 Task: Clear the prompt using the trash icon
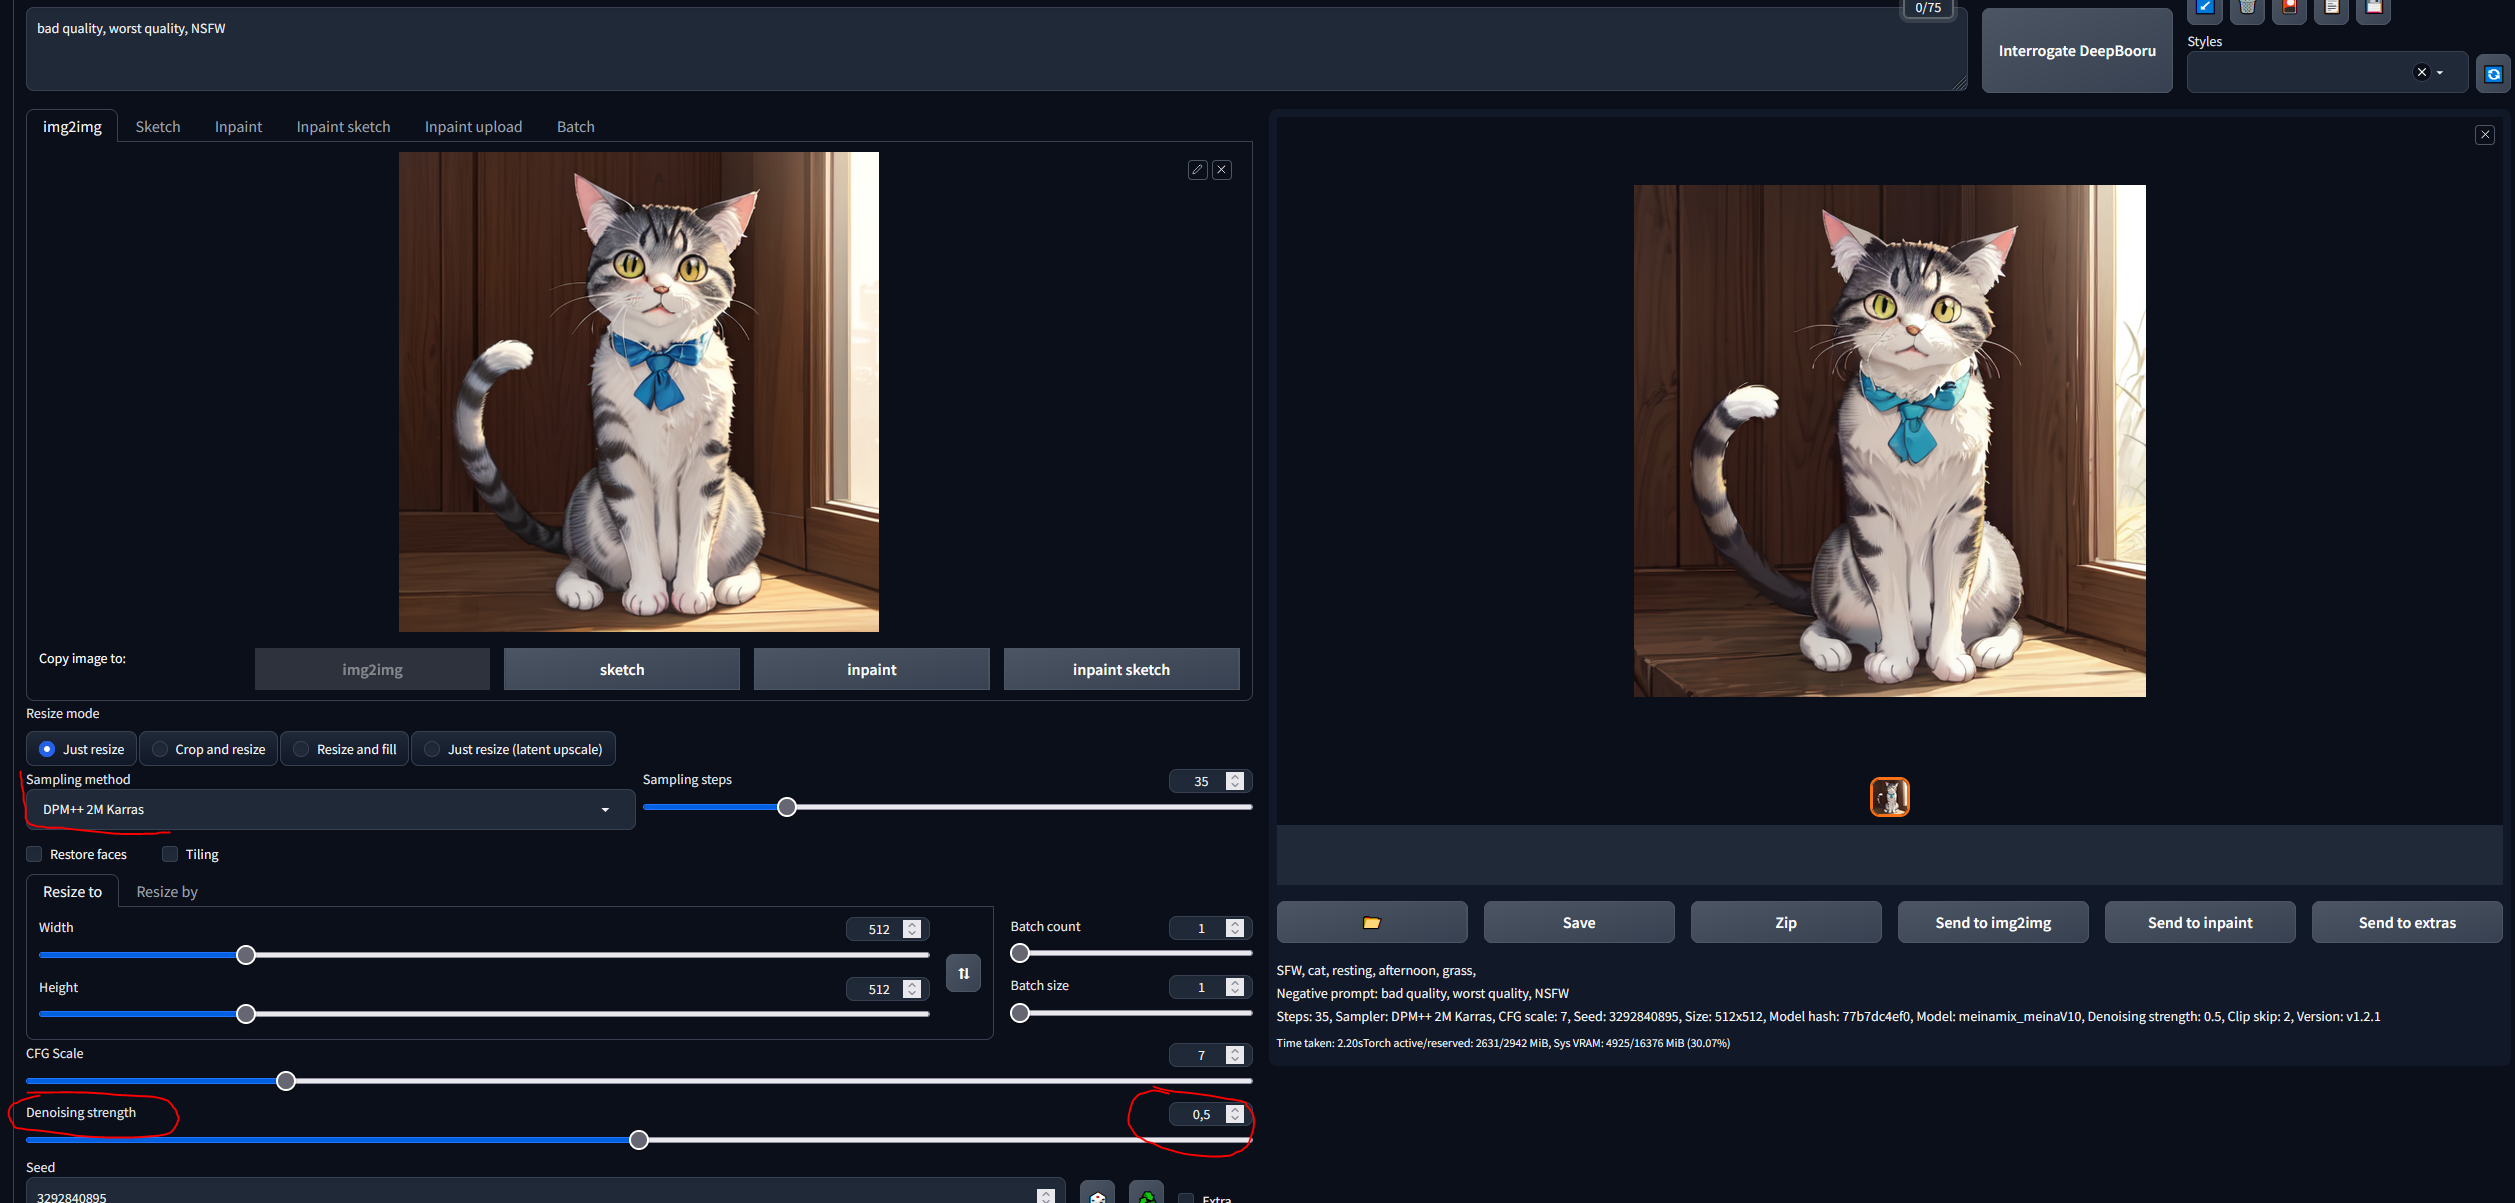(x=2247, y=8)
